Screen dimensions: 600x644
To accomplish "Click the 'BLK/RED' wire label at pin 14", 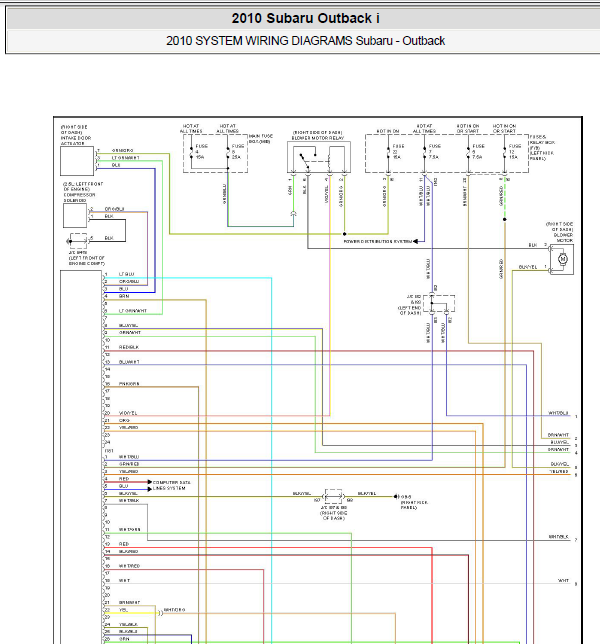I will (x=129, y=551).
